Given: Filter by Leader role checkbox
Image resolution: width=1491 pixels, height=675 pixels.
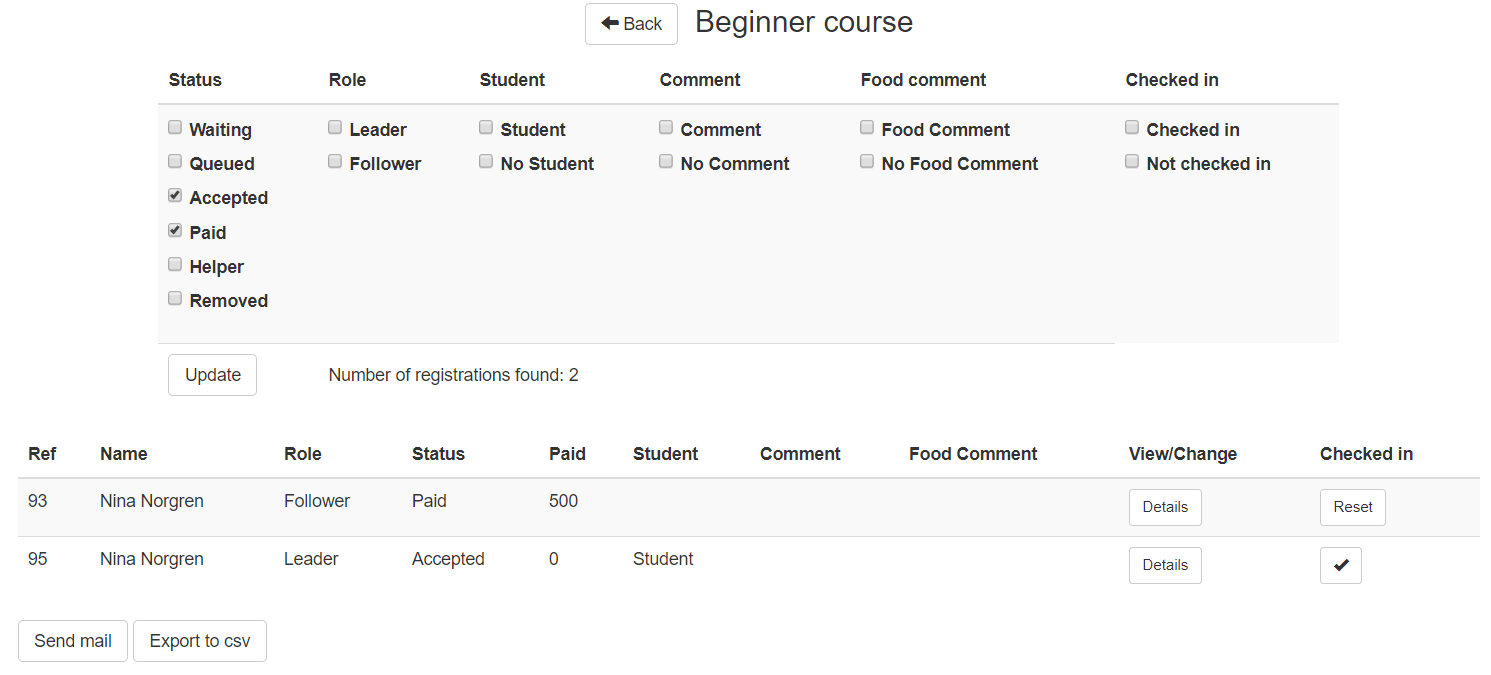Looking at the screenshot, I should [335, 128].
